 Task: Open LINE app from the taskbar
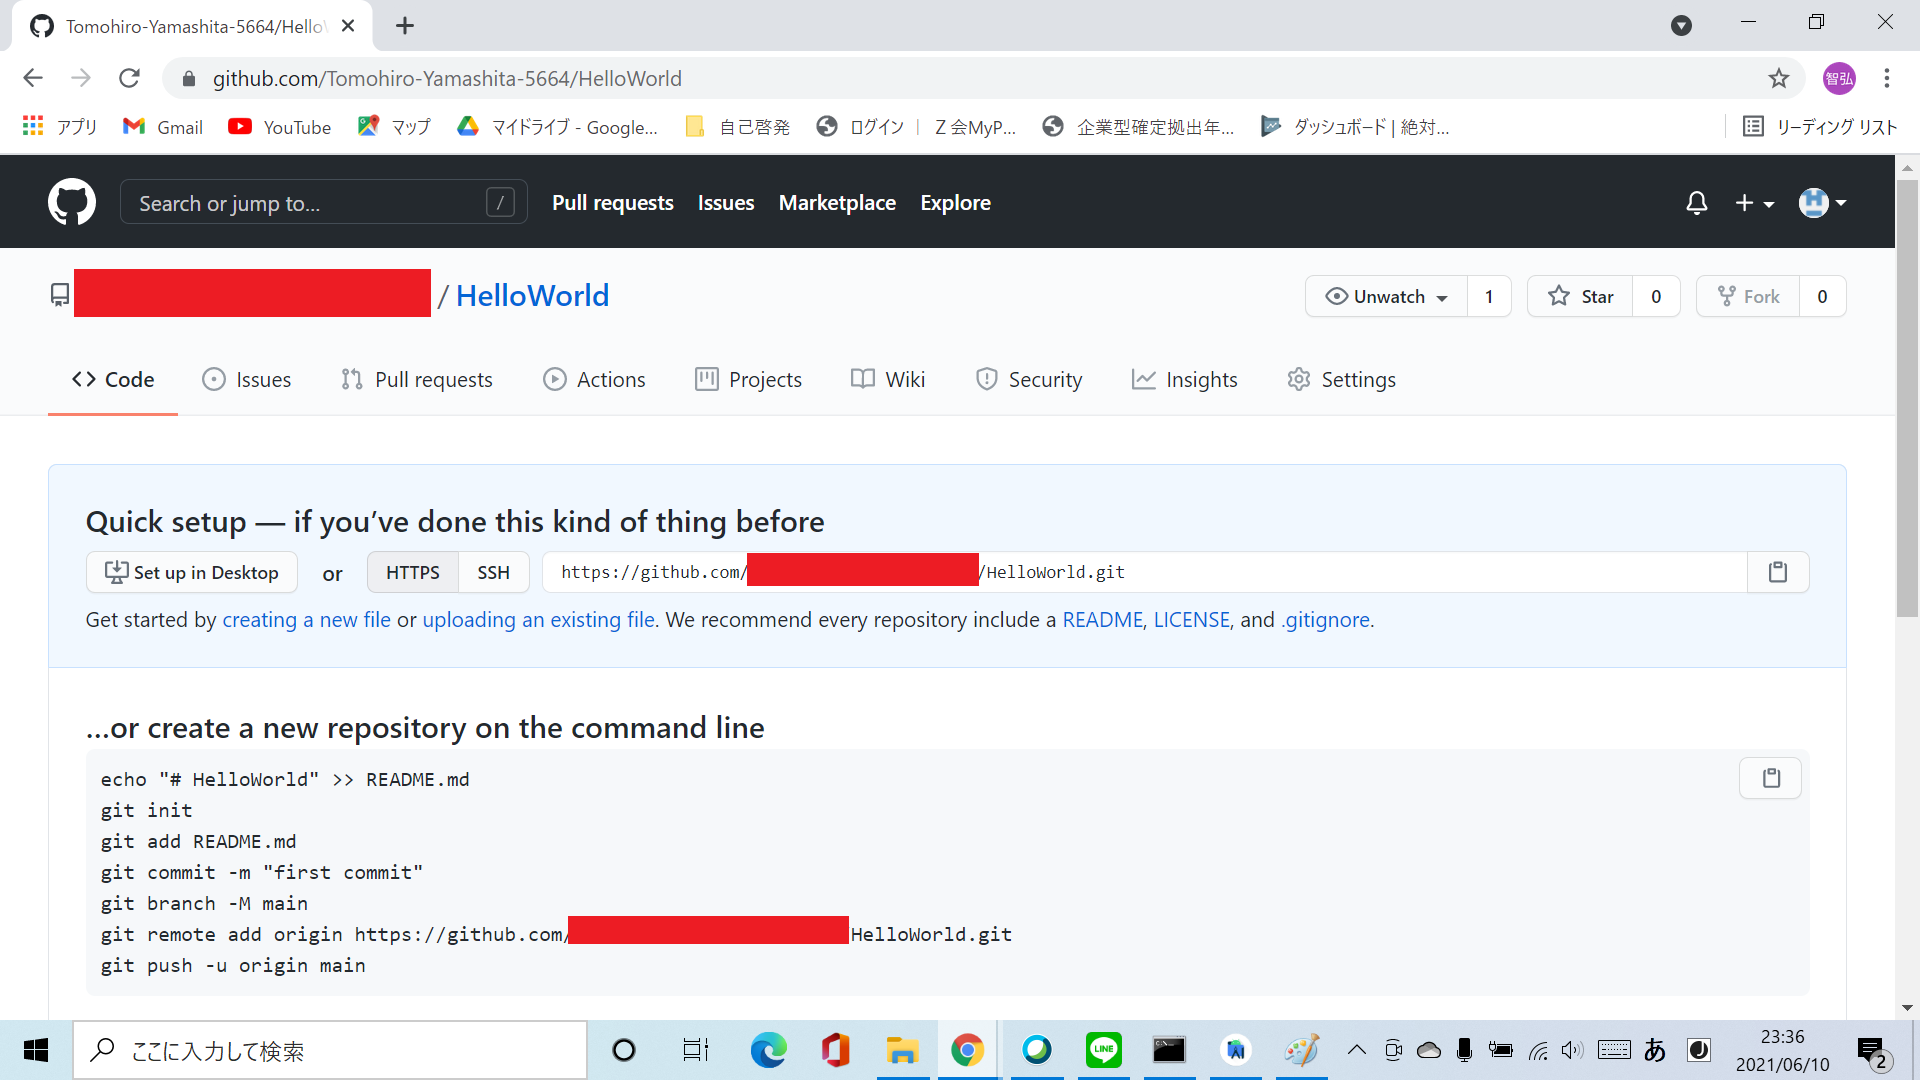(x=1103, y=1050)
